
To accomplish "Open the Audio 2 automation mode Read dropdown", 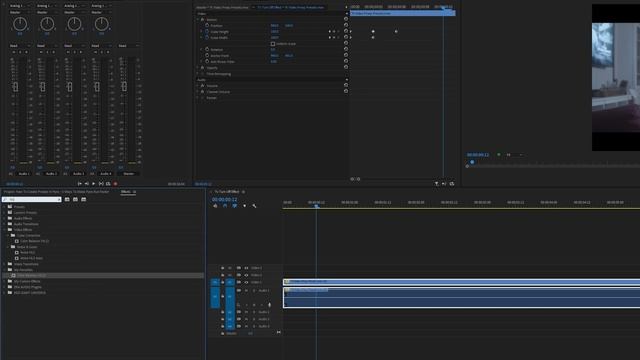I will click(47, 46).
